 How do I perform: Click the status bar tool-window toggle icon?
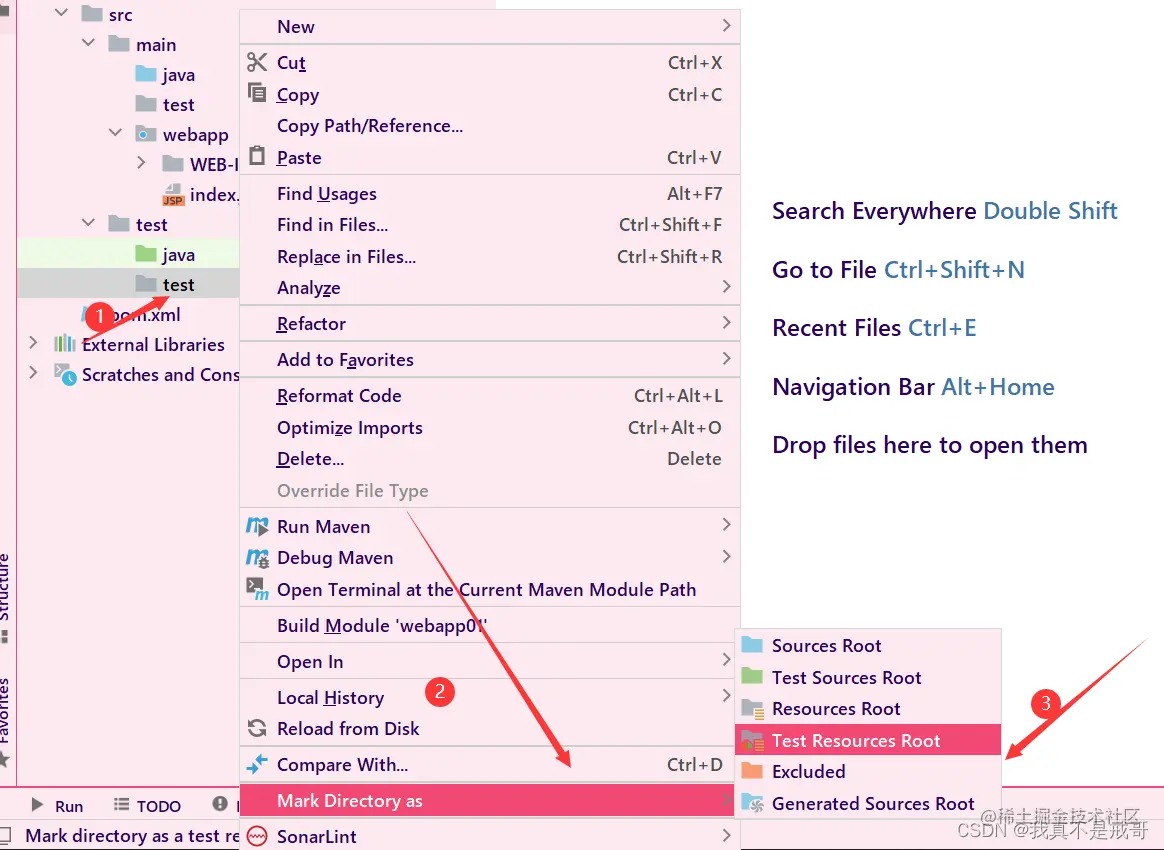click(x=5, y=835)
